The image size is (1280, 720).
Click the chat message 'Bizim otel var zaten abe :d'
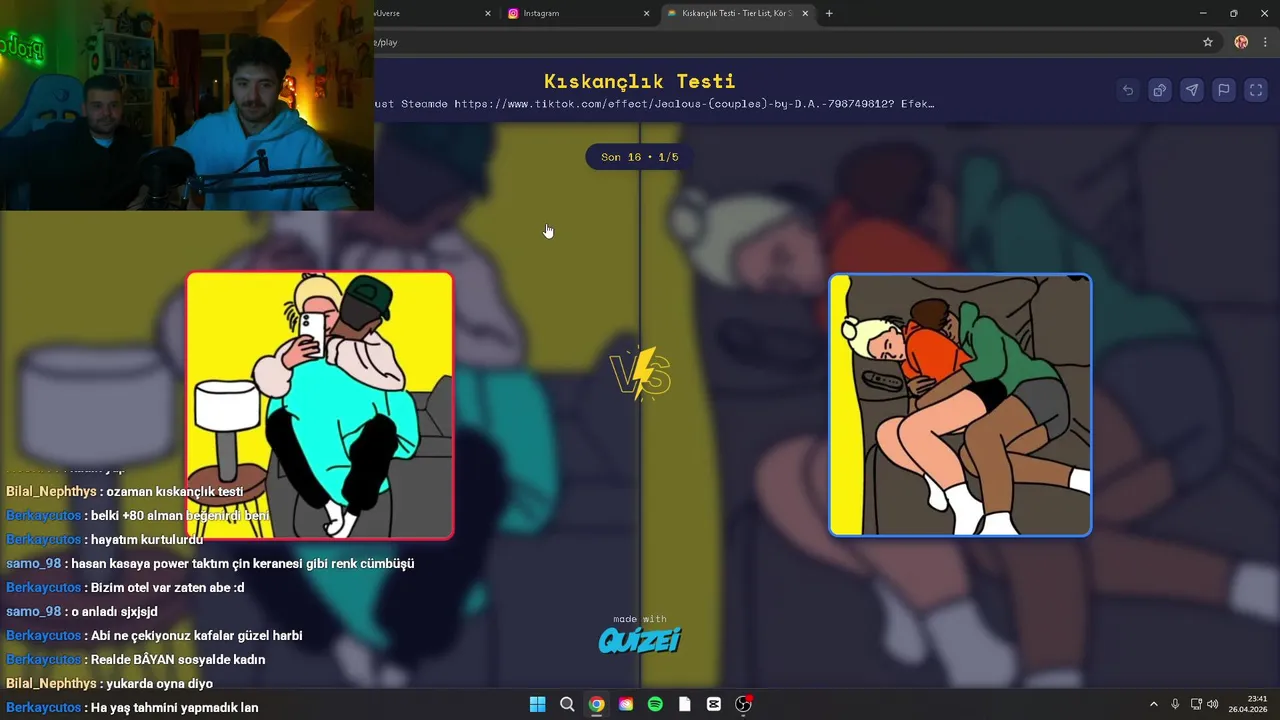[167, 588]
